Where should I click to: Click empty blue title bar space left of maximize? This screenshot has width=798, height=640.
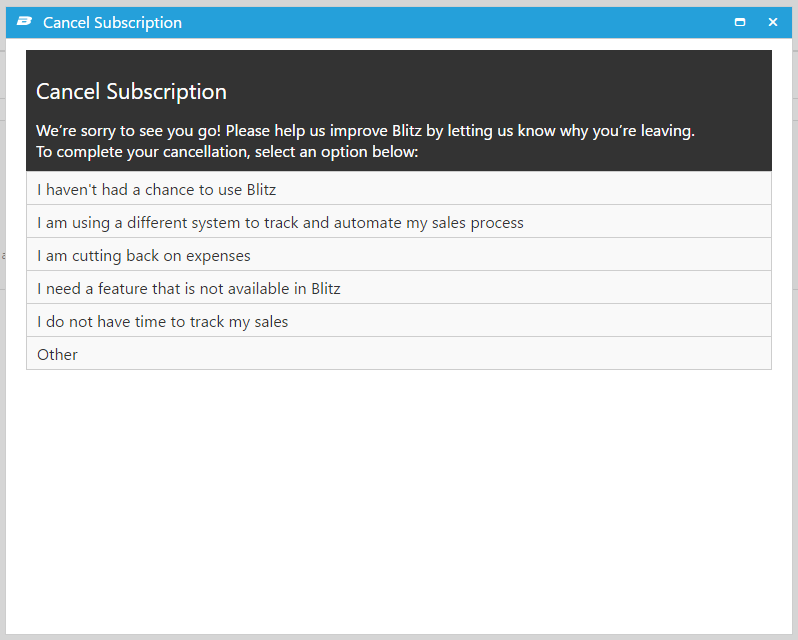[x=450, y=22]
